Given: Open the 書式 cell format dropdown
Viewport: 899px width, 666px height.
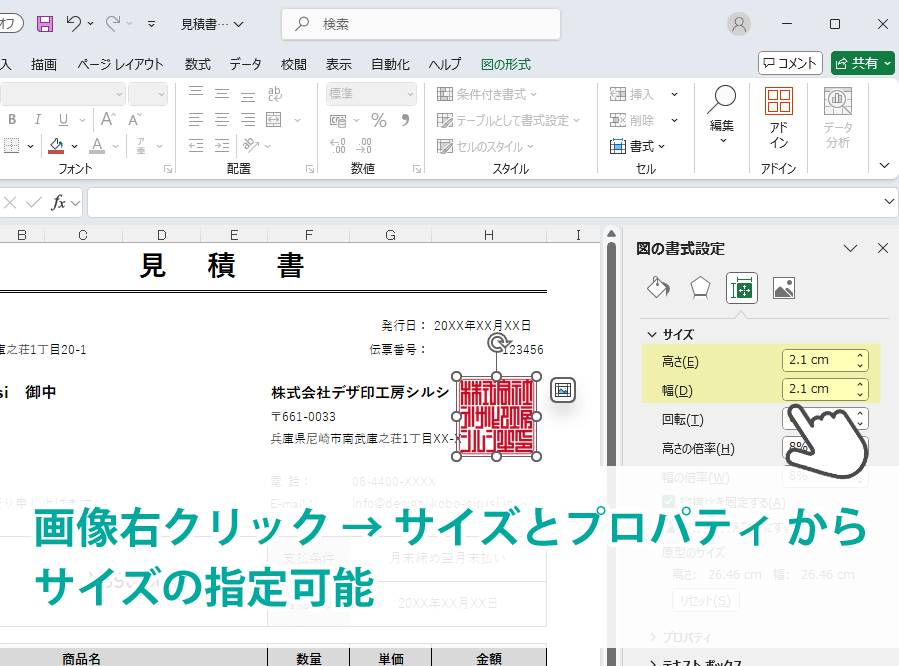Looking at the screenshot, I should (638, 147).
